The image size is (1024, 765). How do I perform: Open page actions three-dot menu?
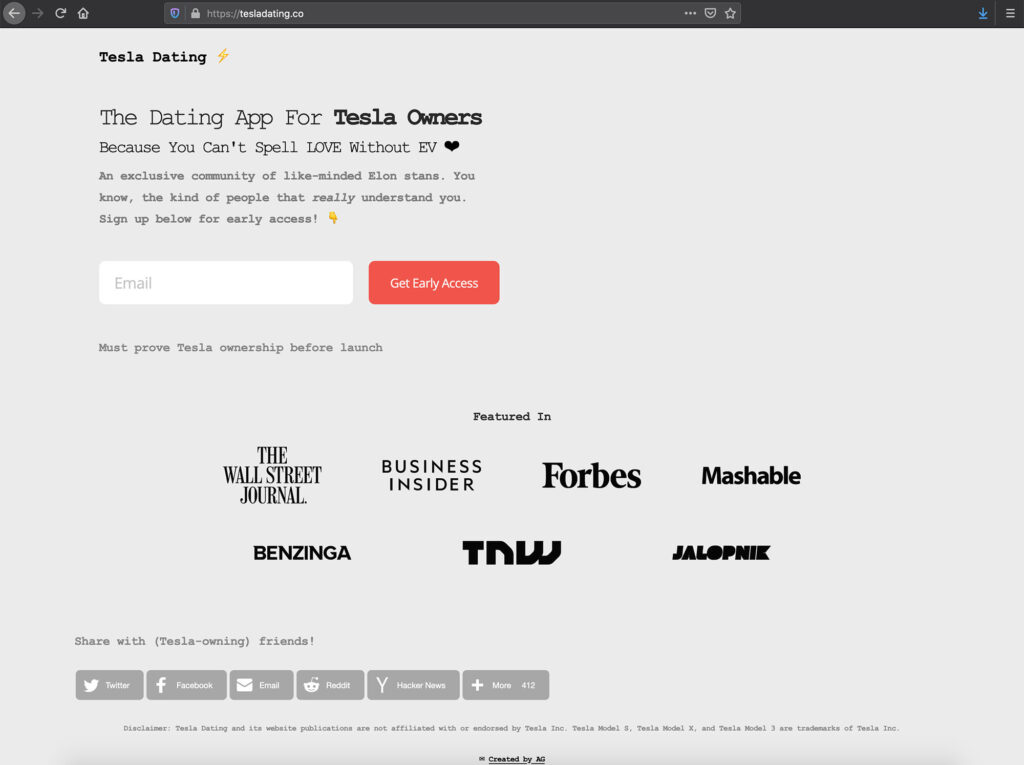pos(690,13)
